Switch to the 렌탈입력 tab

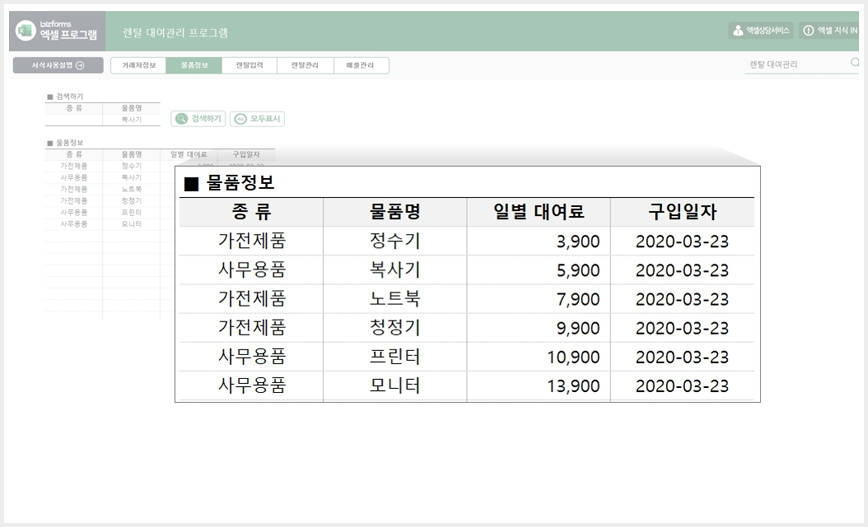point(250,65)
